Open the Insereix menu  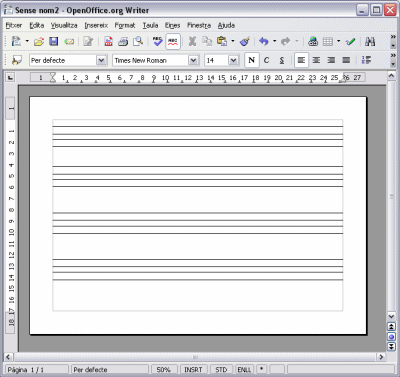pos(96,25)
